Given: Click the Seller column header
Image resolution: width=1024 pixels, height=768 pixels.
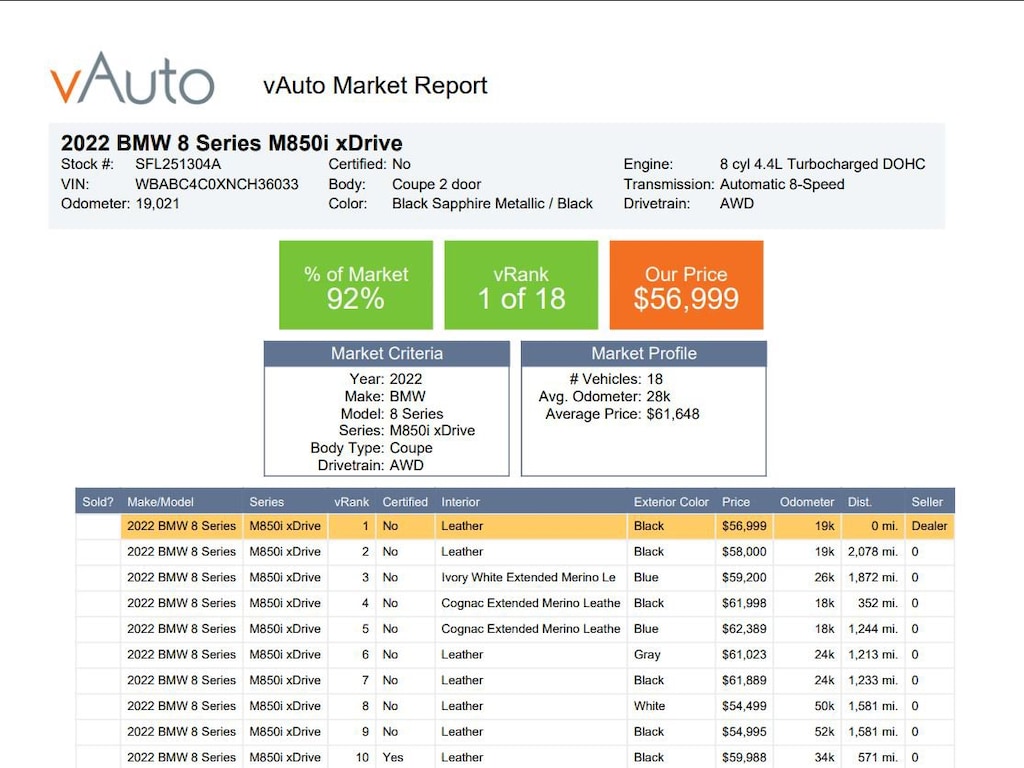Looking at the screenshot, I should coord(927,502).
